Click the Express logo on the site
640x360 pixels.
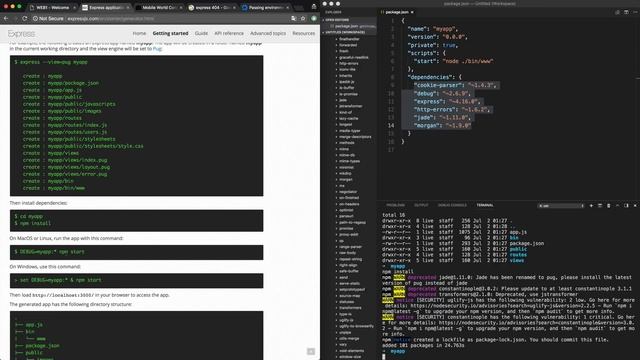21,33
